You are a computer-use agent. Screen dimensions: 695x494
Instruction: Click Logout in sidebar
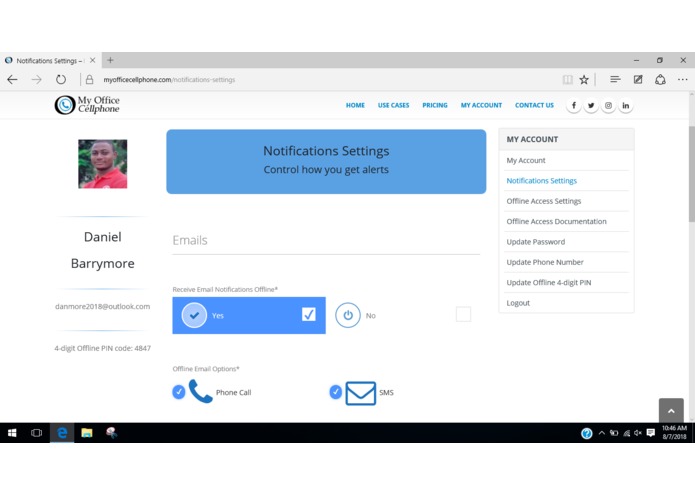[518, 303]
